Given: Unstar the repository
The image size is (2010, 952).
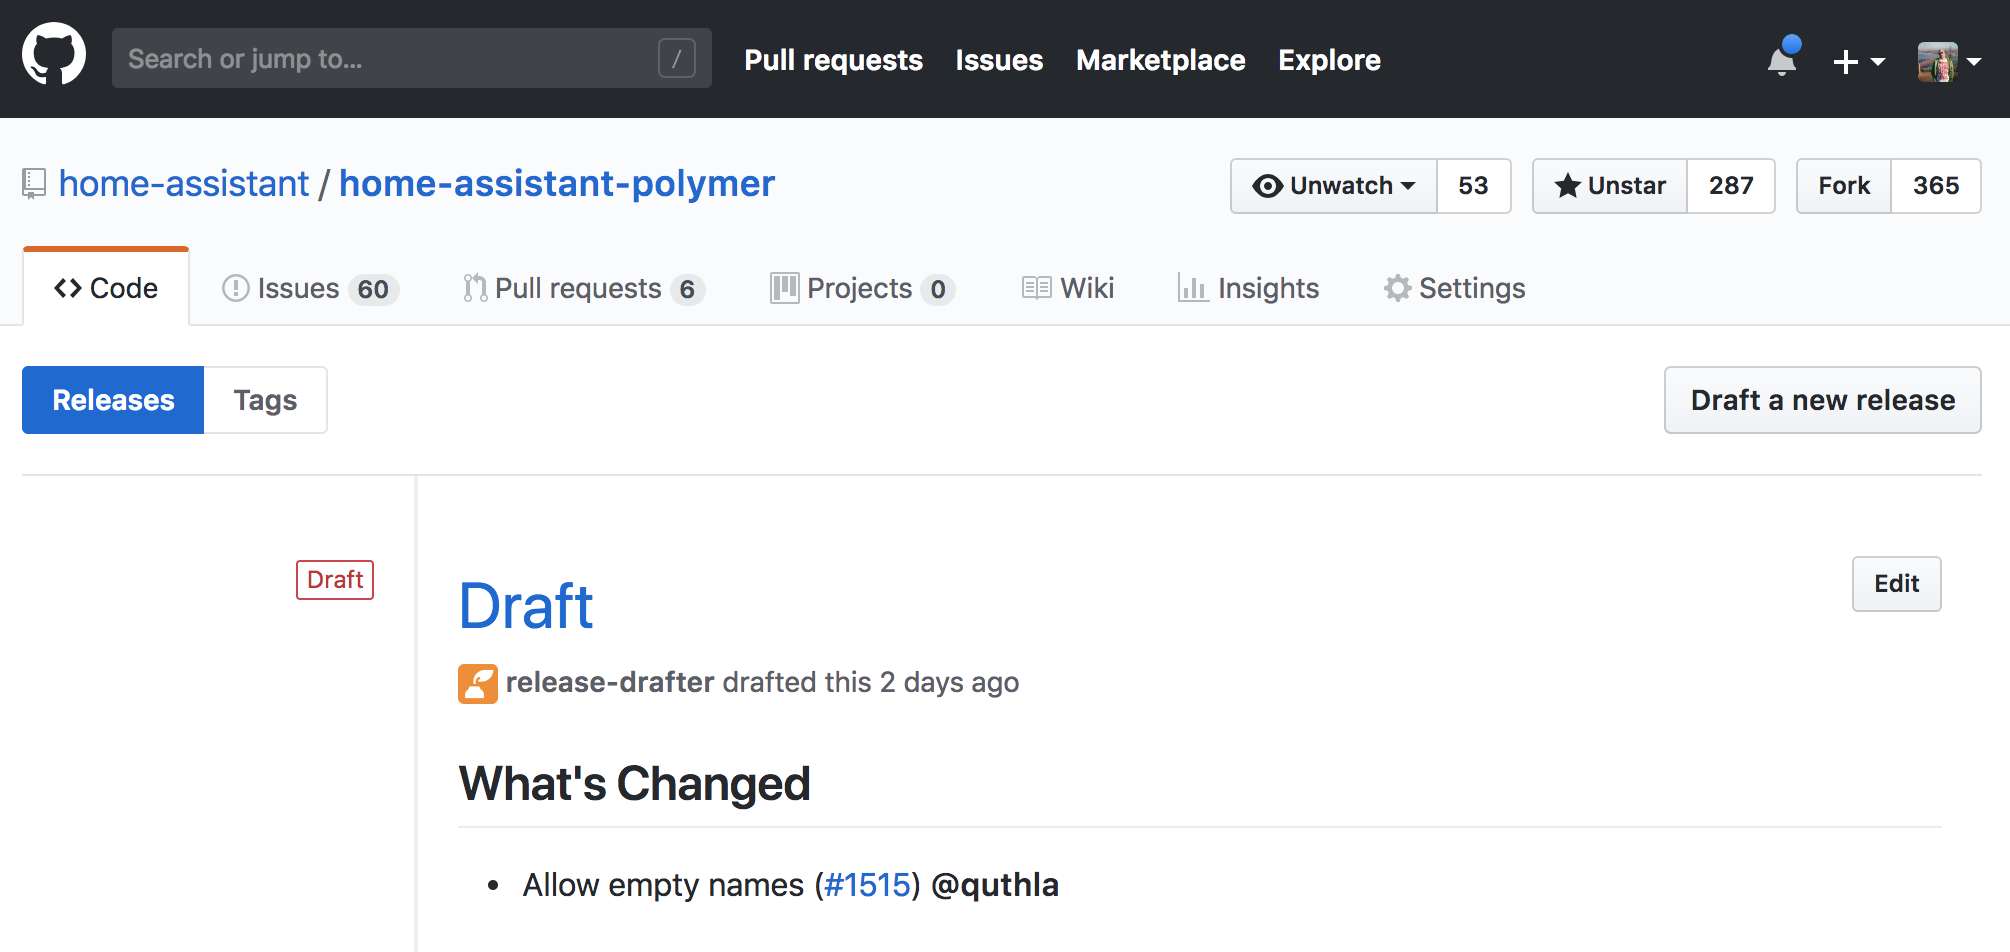Looking at the screenshot, I should pos(1608,186).
